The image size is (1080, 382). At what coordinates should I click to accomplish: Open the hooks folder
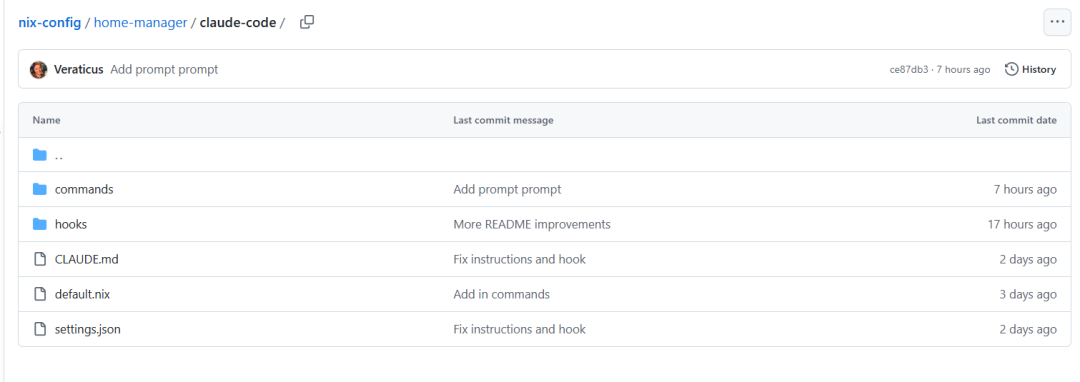point(71,224)
